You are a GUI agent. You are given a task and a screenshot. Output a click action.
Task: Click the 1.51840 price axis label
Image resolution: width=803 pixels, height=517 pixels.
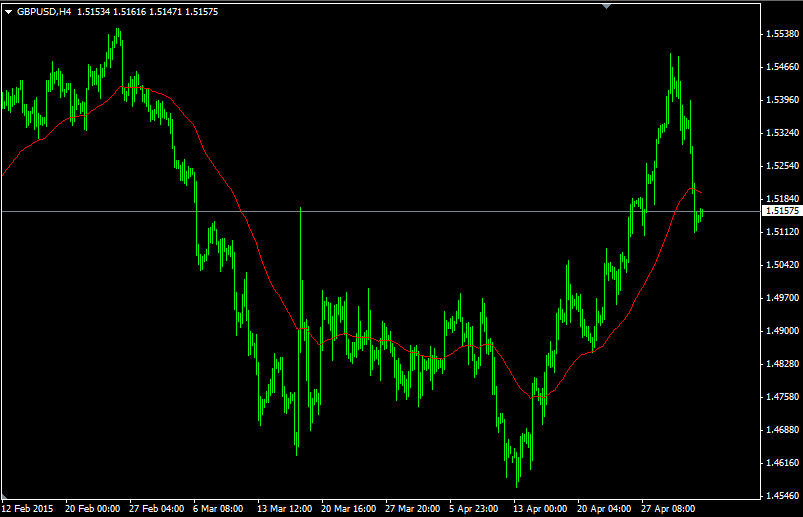783,199
